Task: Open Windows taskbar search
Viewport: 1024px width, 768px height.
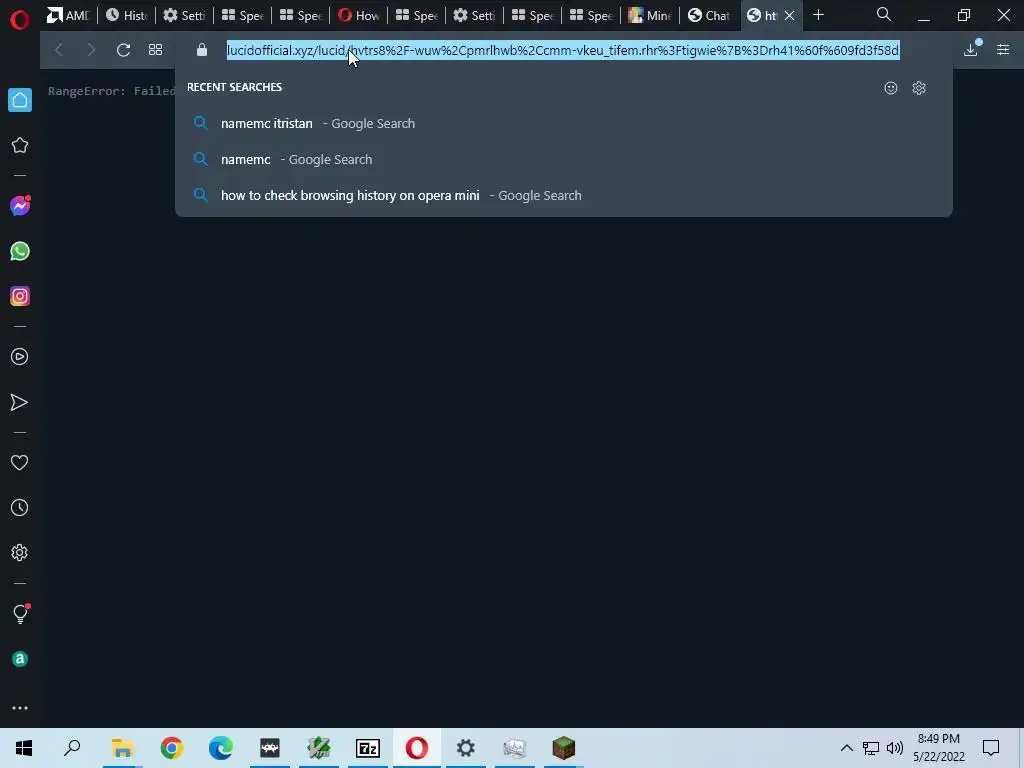Action: (x=72, y=748)
